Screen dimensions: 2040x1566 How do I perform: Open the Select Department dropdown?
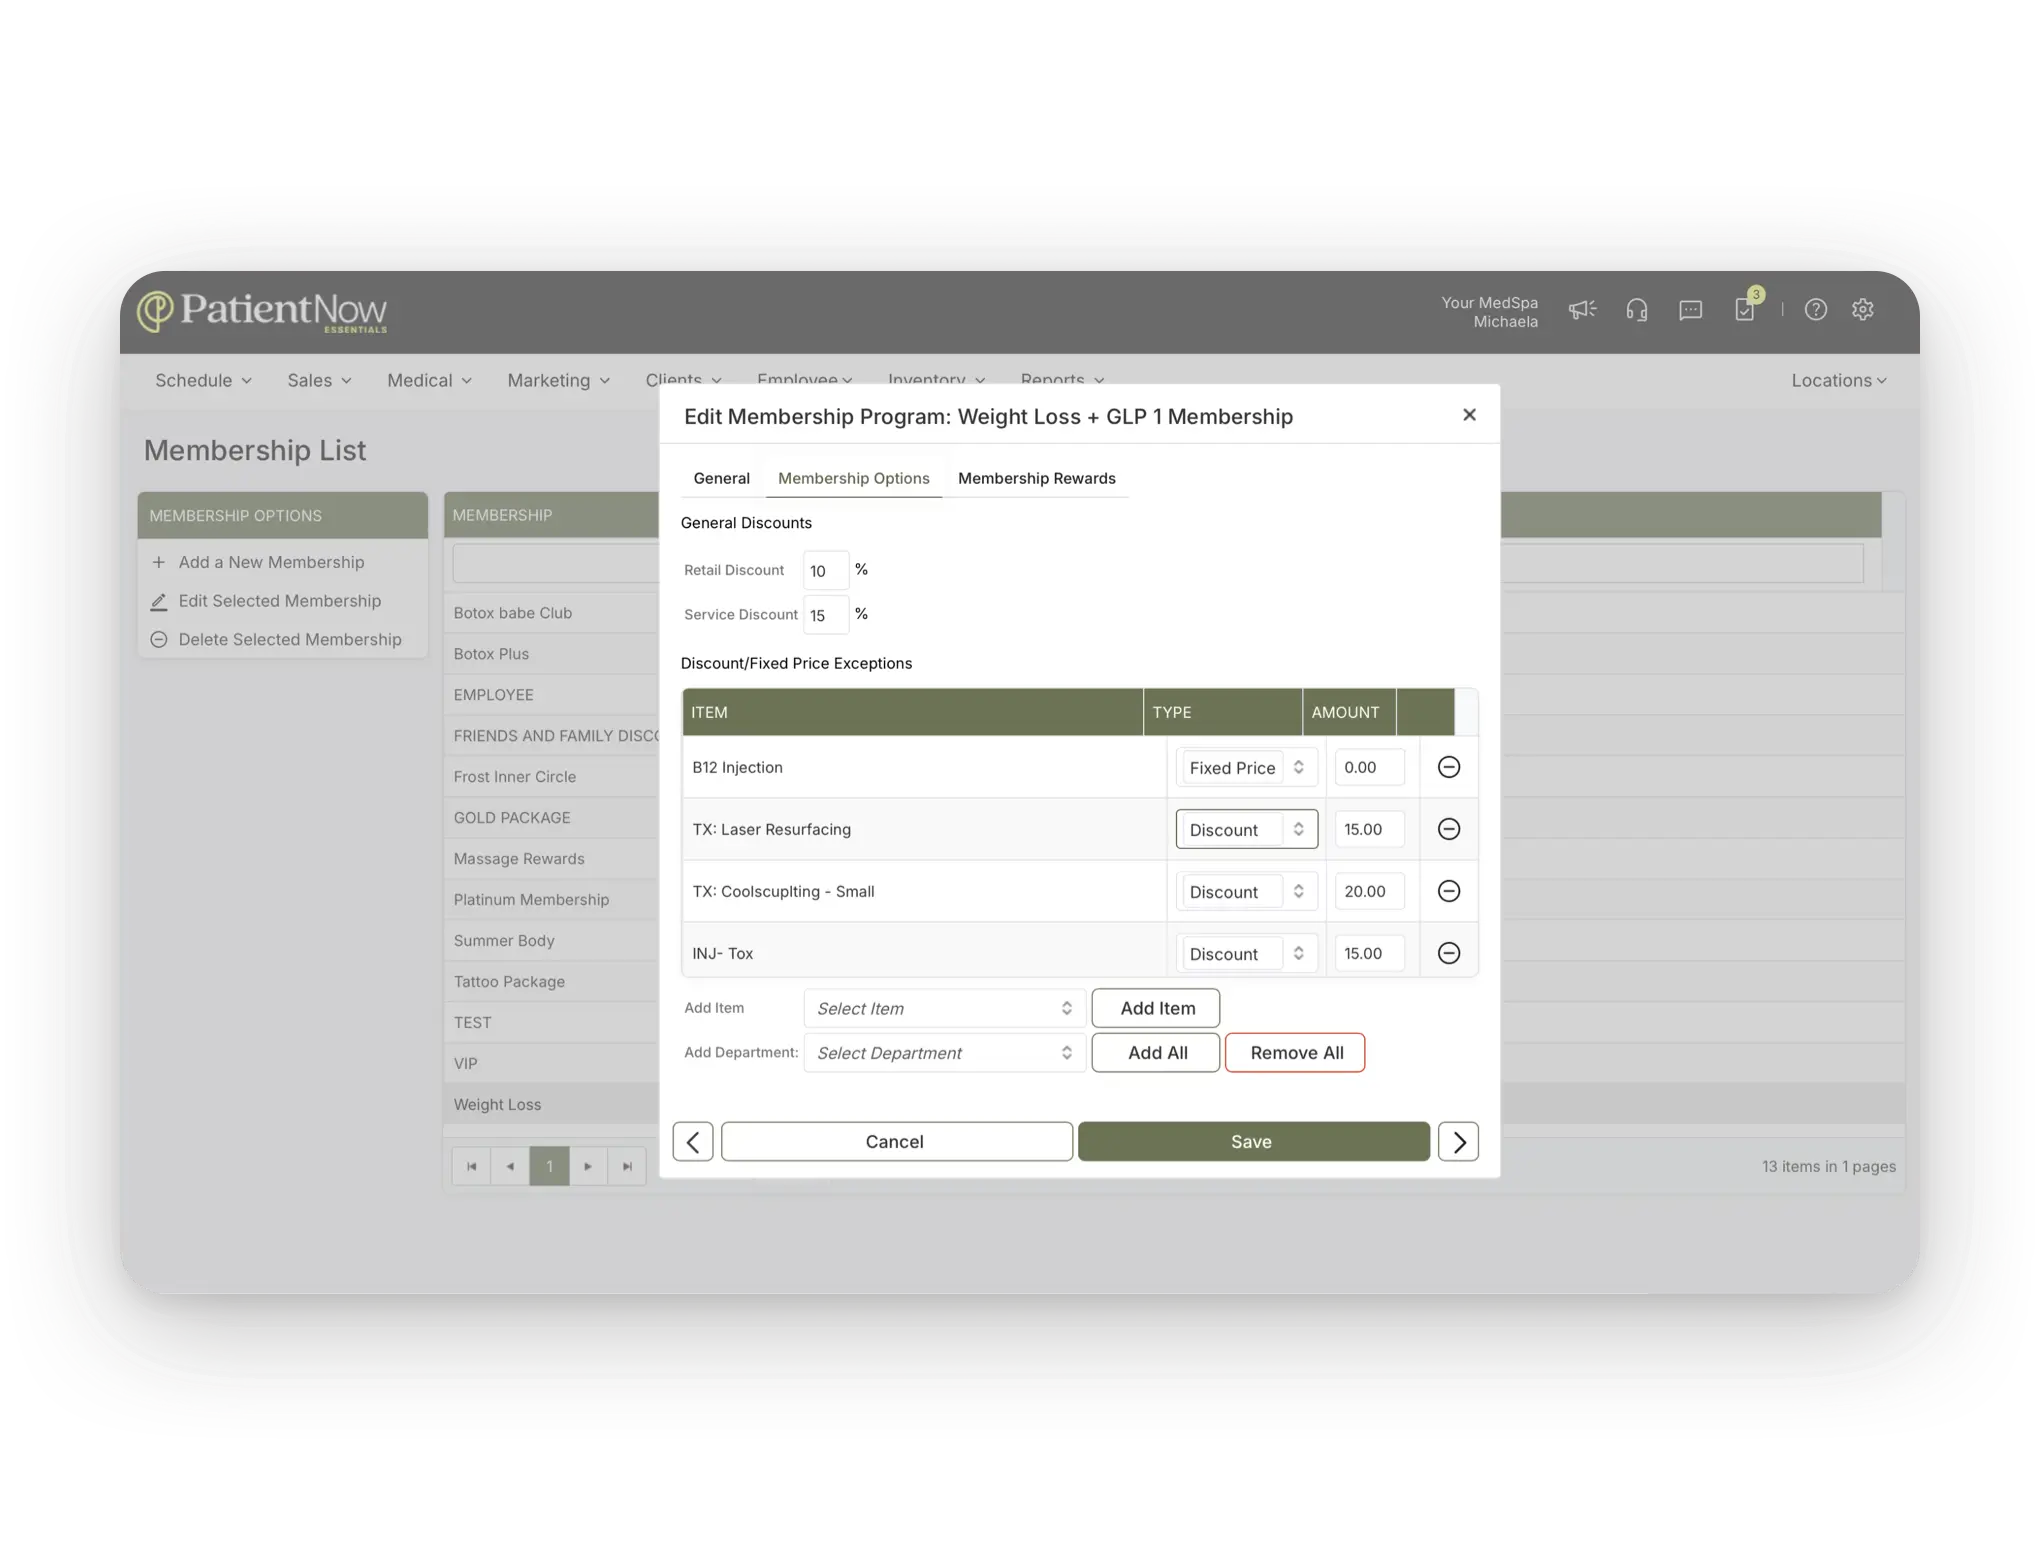coord(944,1052)
